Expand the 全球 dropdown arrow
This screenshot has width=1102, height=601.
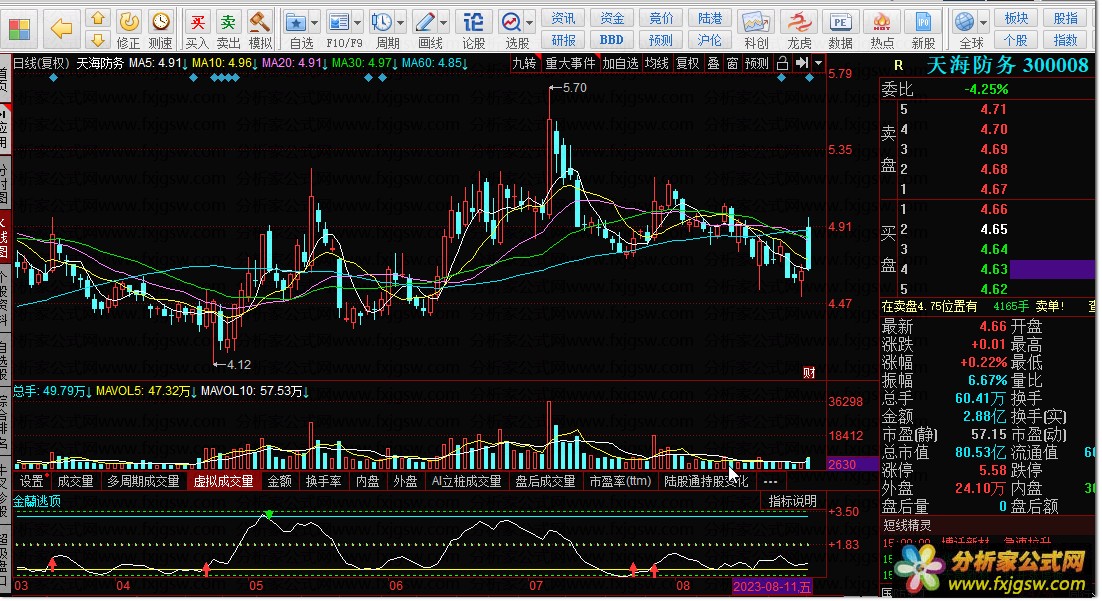pos(983,23)
